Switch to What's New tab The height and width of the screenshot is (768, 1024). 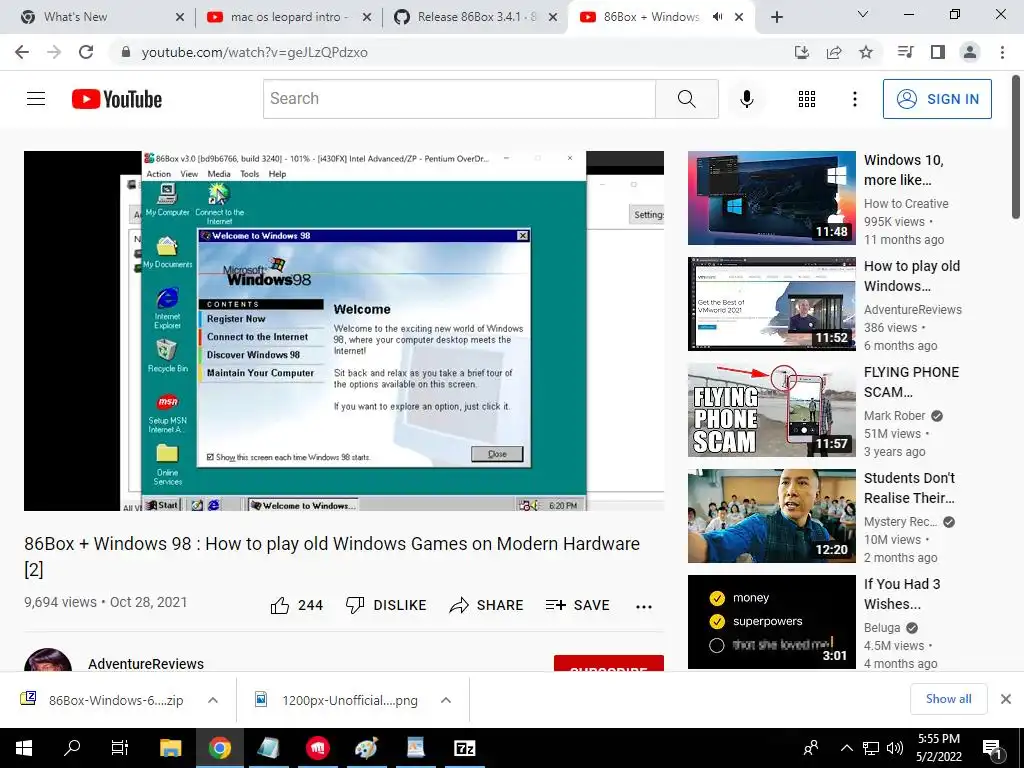pyautogui.click(x=98, y=17)
